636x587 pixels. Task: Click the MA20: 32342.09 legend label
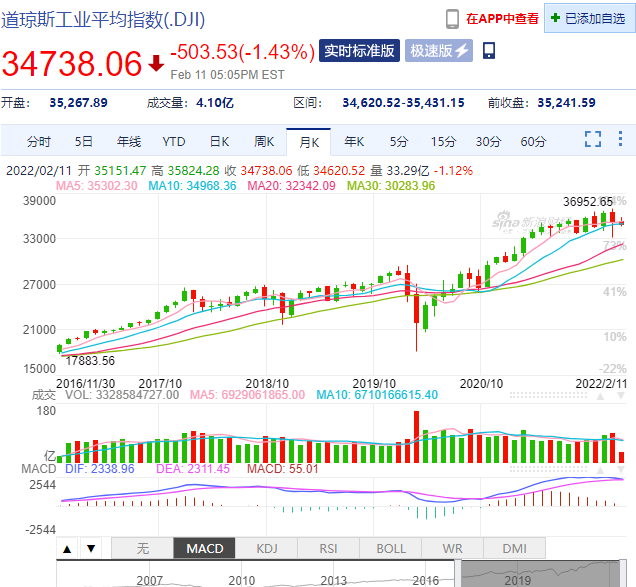[291, 186]
